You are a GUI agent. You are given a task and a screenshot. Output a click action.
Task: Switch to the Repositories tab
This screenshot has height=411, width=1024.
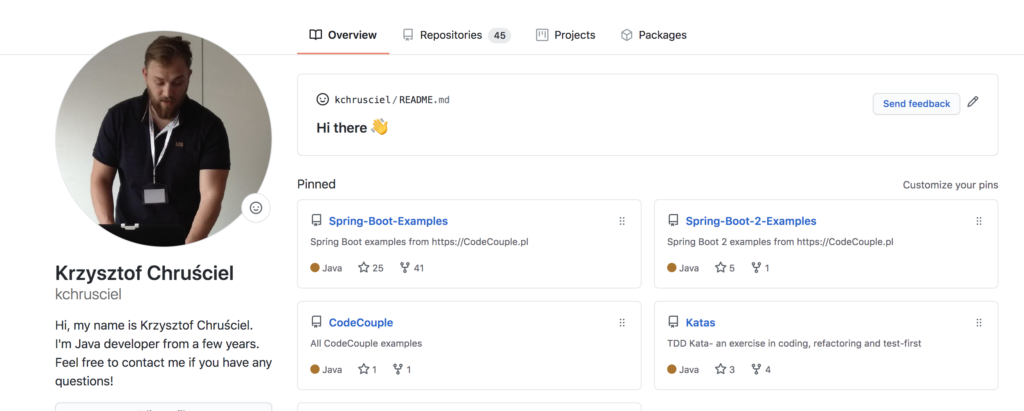456,35
